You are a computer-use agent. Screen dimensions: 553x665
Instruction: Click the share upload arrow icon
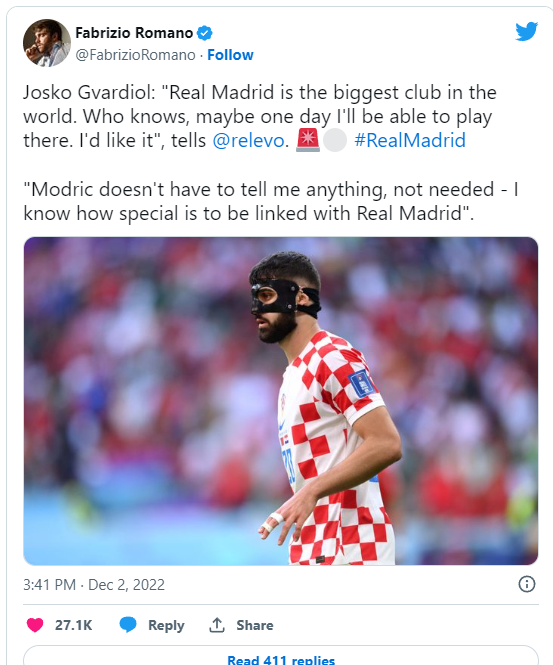[217, 625]
